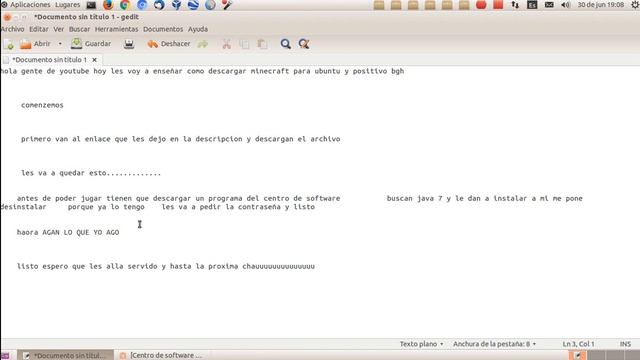Screen dimensions: 640x360
Task: Copy selection with the copy icon
Action: (x=244, y=44)
